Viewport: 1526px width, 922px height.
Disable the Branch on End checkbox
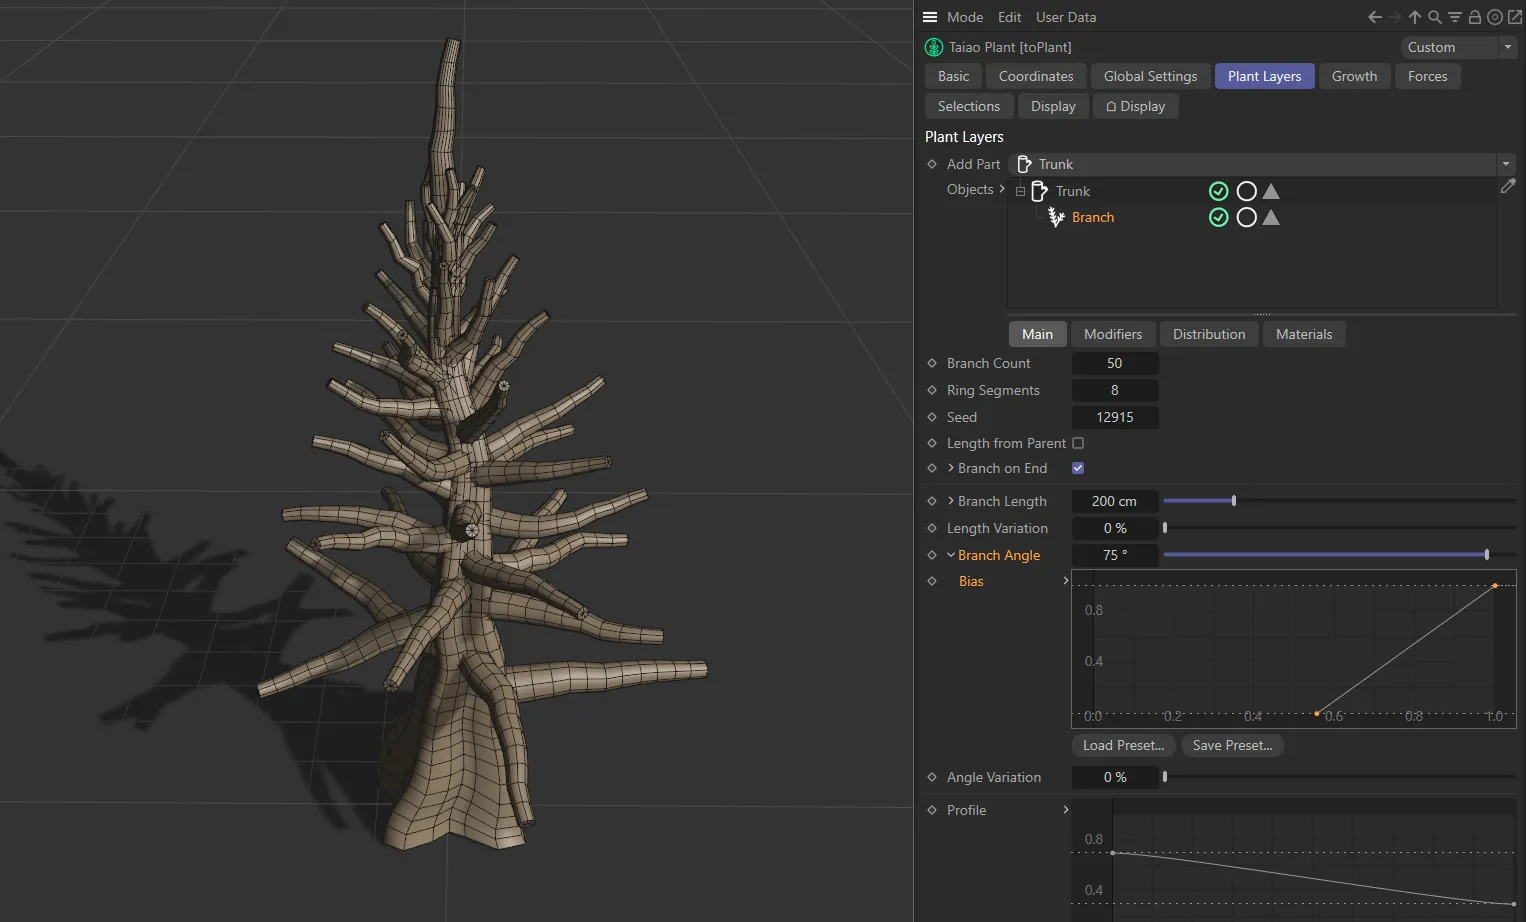pyautogui.click(x=1077, y=468)
